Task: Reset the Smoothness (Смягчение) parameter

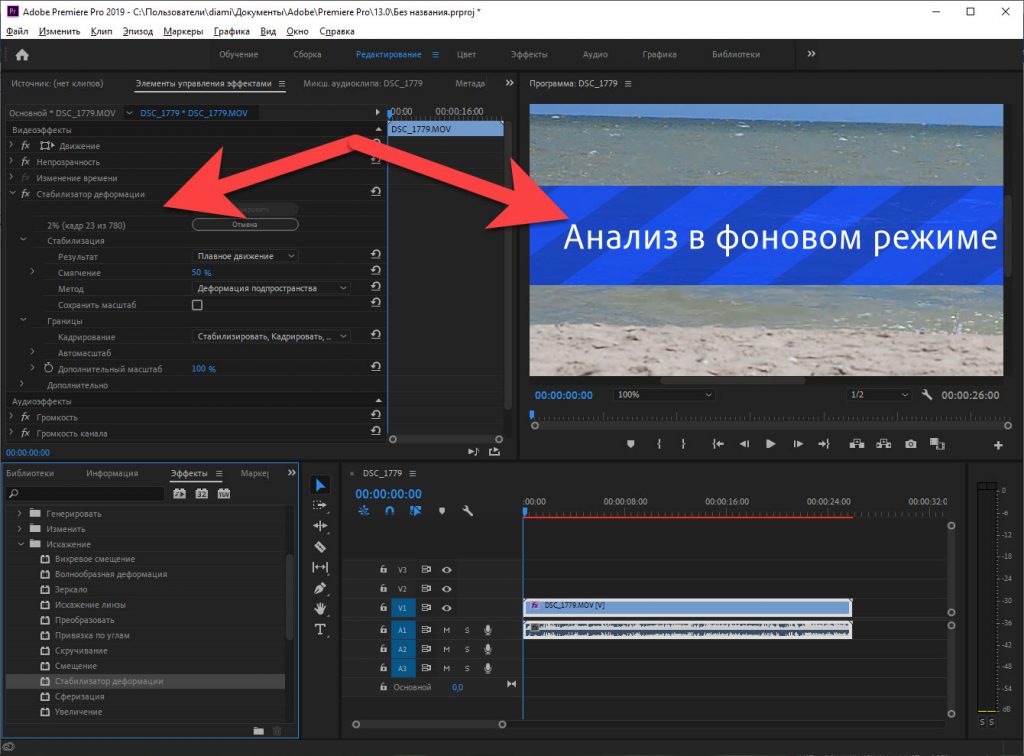Action: coord(375,272)
